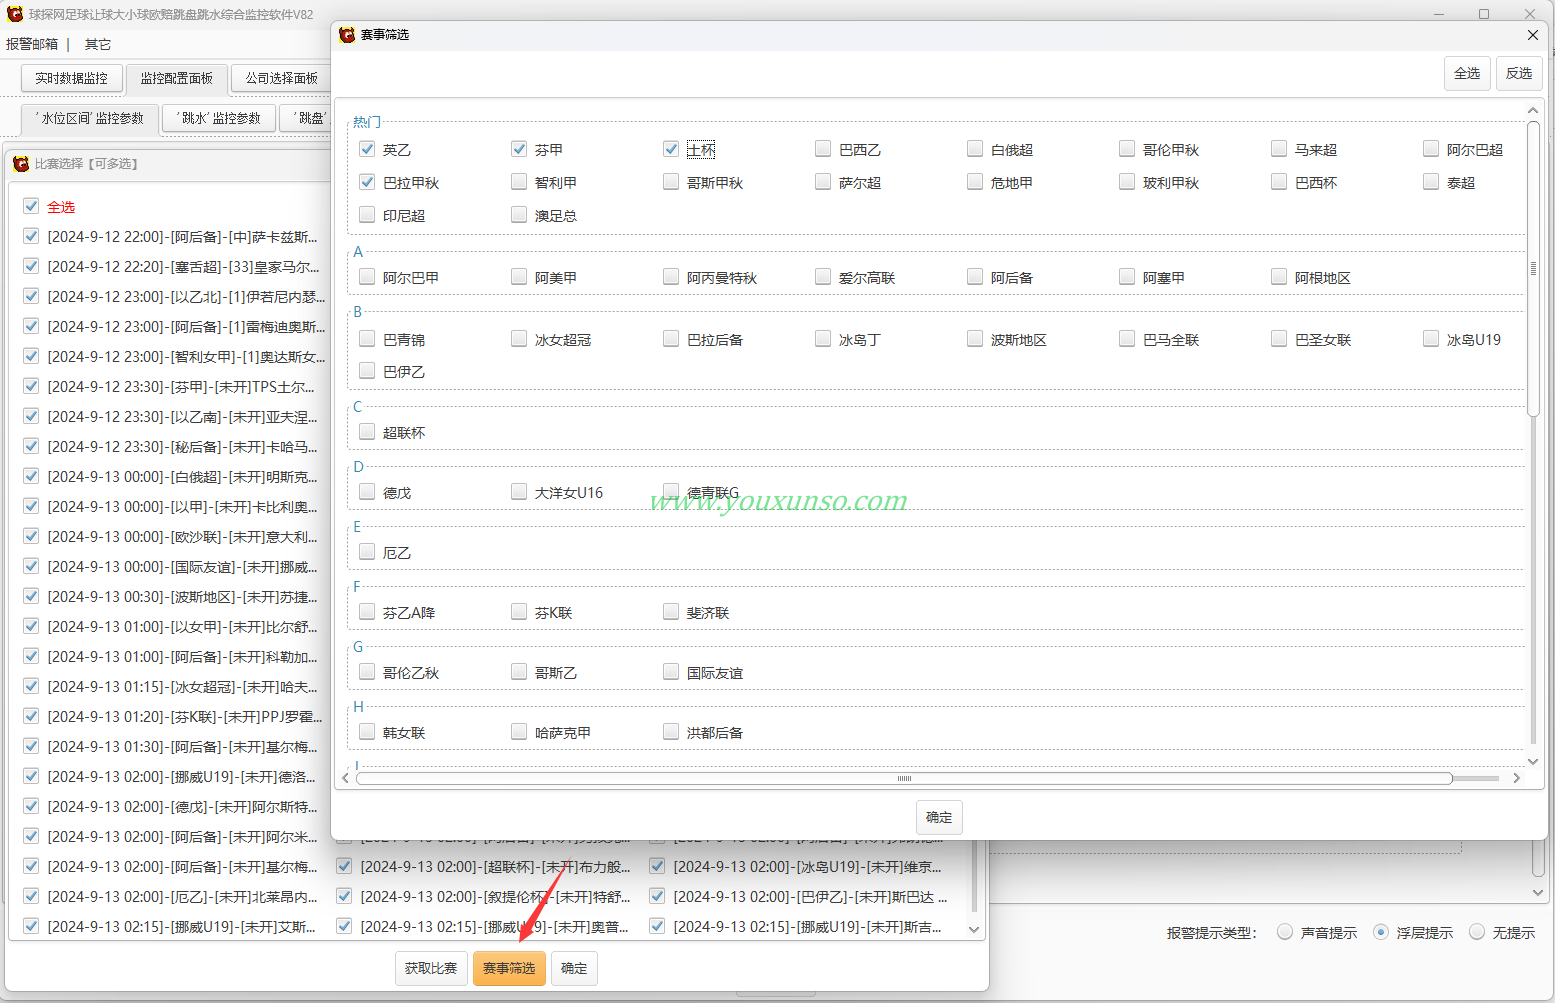1555x1003 pixels.
Task: Open the 公司选择面板 tab
Action: (x=281, y=78)
